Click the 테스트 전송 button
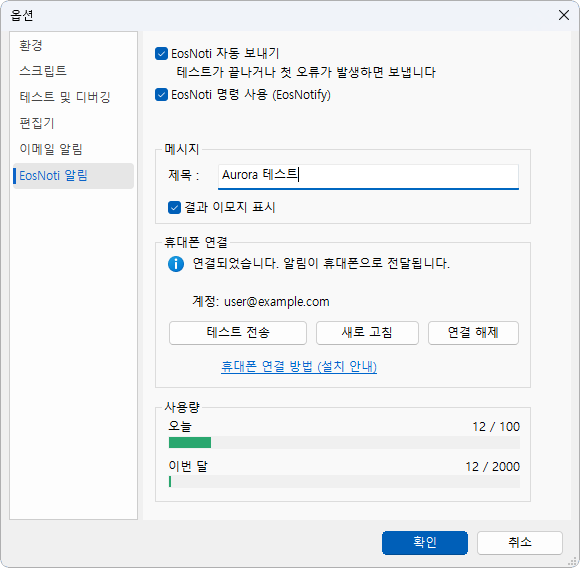 [238, 333]
